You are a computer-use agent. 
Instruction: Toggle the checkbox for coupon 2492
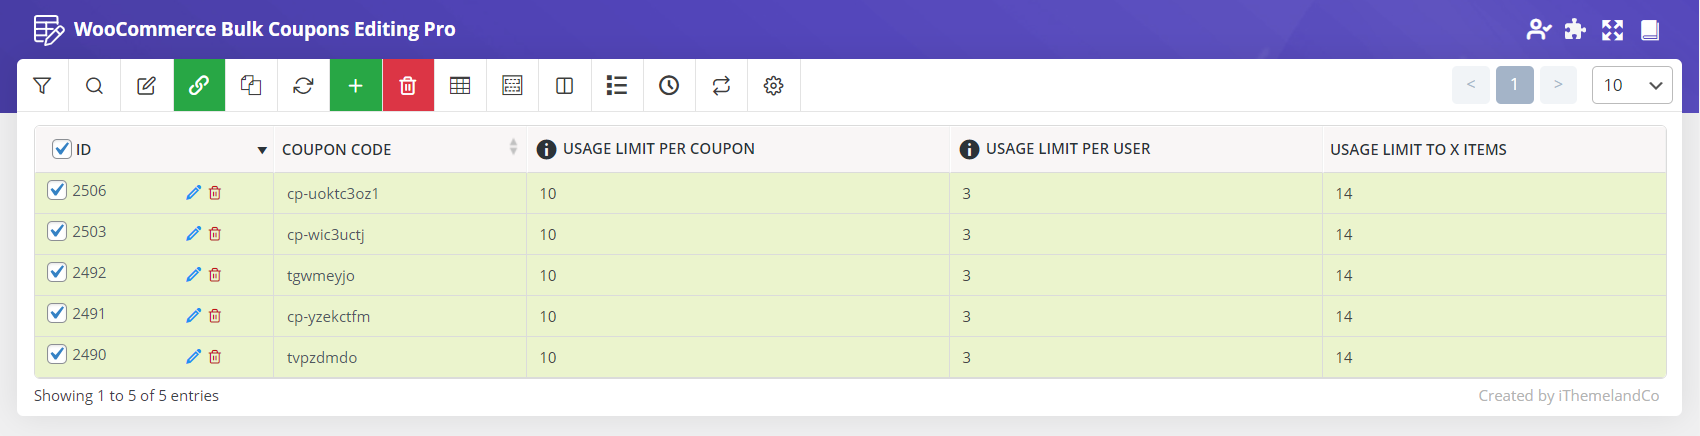click(57, 272)
